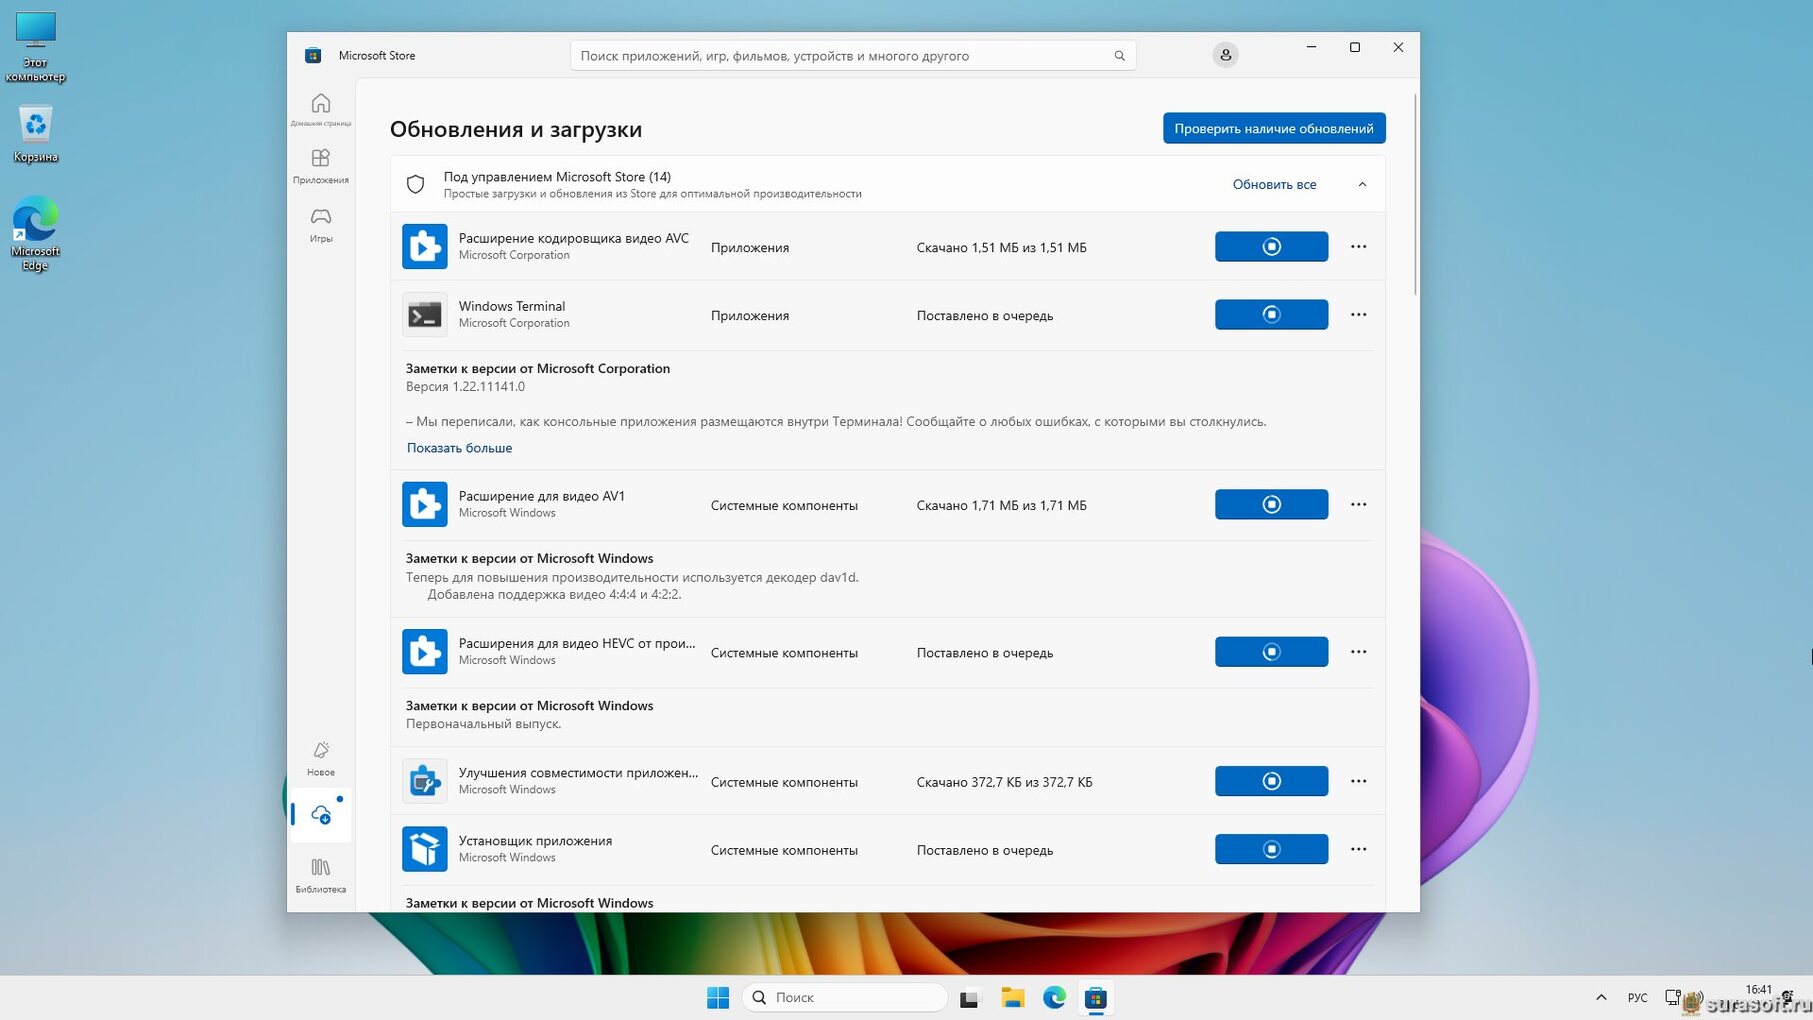1813x1020 pixels.
Task: Stop the AV1 video extension download
Action: (x=1270, y=505)
